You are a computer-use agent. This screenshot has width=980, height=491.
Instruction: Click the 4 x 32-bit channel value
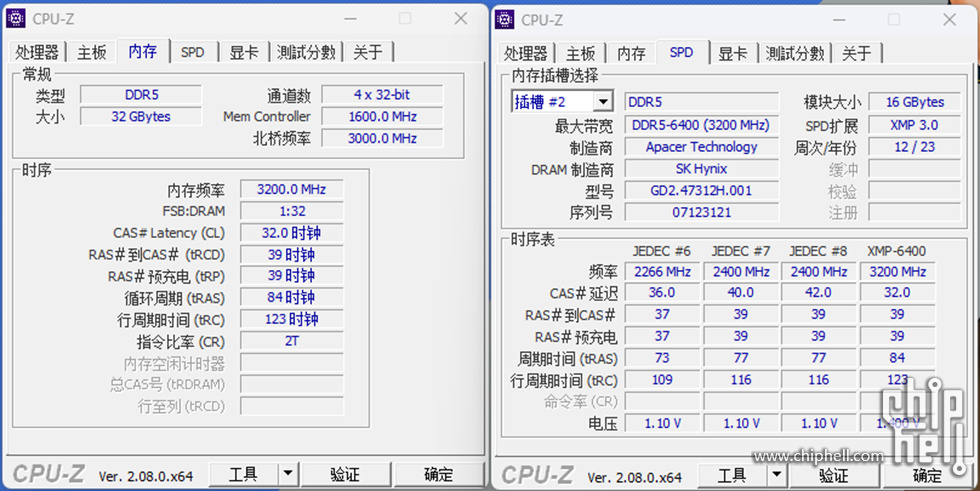pos(382,95)
